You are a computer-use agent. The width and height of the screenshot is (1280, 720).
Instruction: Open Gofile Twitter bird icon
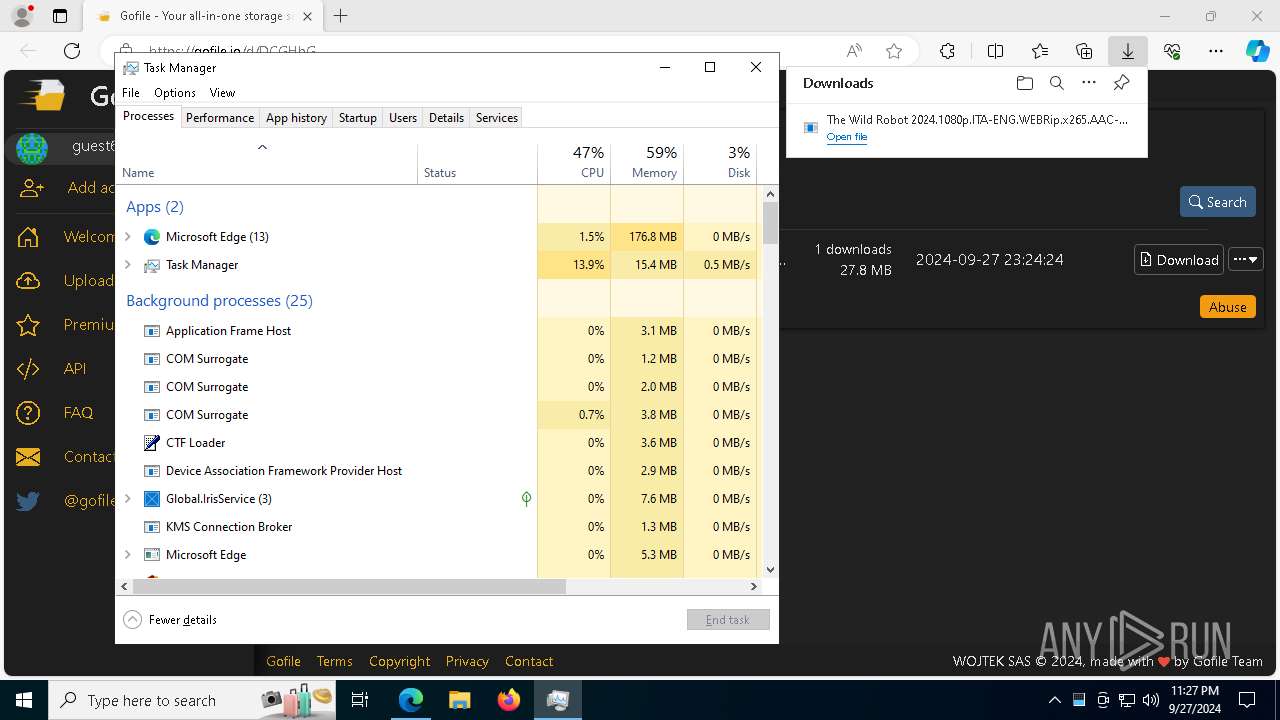tap(28, 501)
